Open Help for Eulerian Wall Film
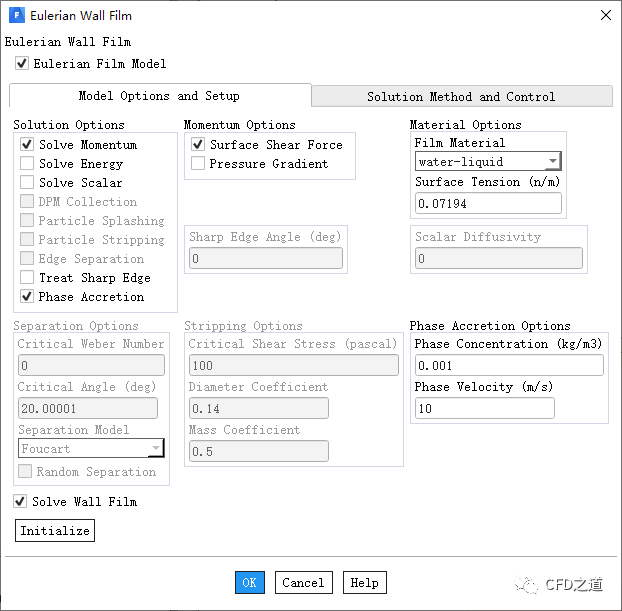The image size is (622, 611). 365,582
